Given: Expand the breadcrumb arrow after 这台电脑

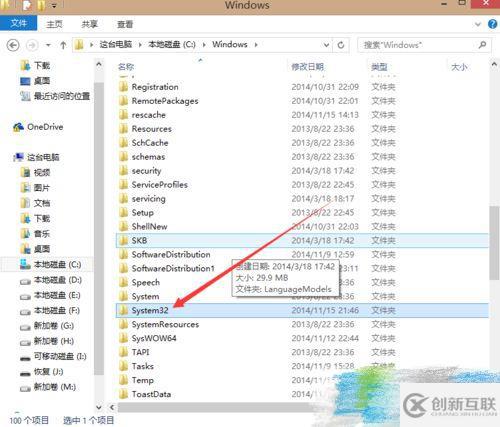Looking at the screenshot, I should (x=140, y=45).
